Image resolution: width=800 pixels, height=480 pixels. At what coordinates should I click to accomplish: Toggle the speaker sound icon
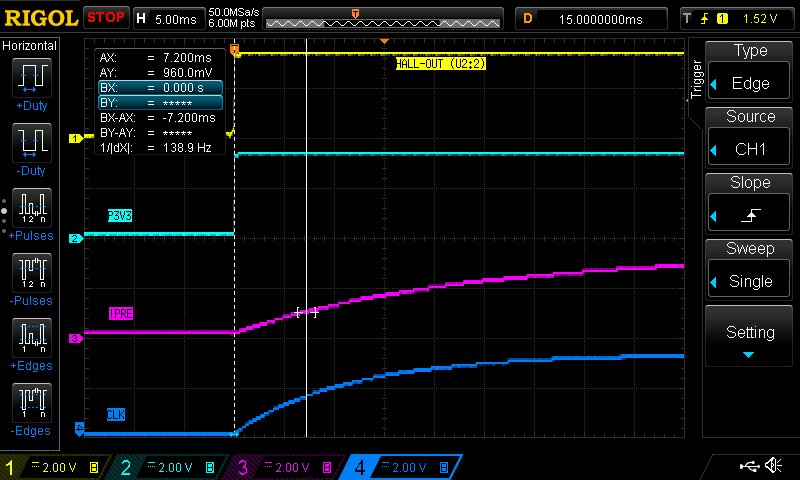(x=774, y=466)
